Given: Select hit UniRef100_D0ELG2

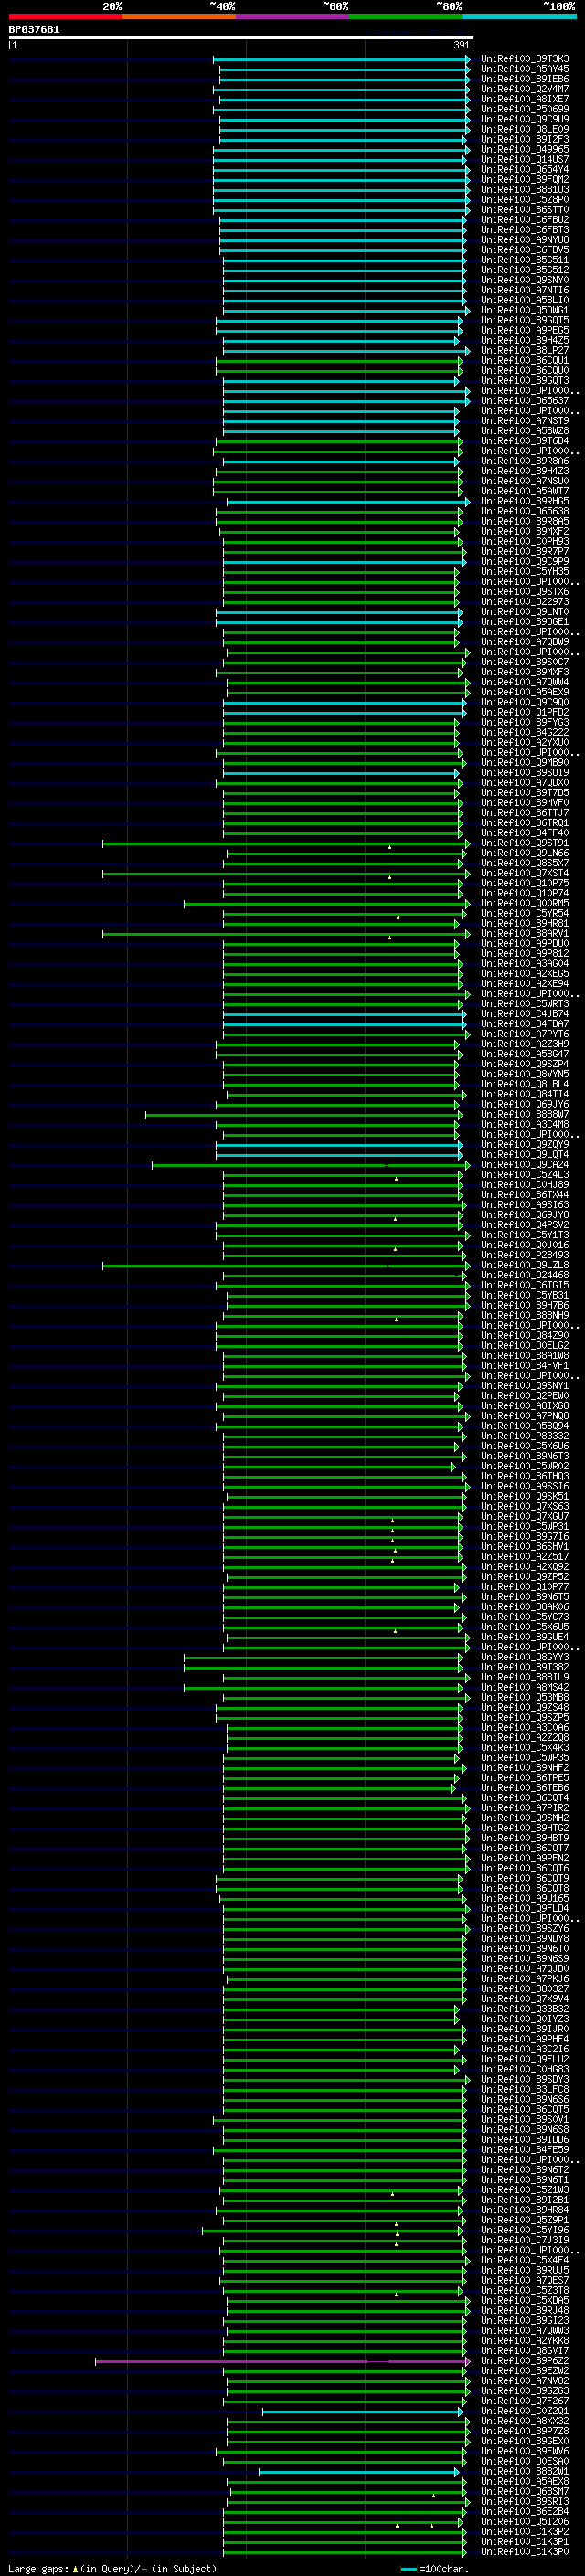Looking at the screenshot, I should [525, 1345].
